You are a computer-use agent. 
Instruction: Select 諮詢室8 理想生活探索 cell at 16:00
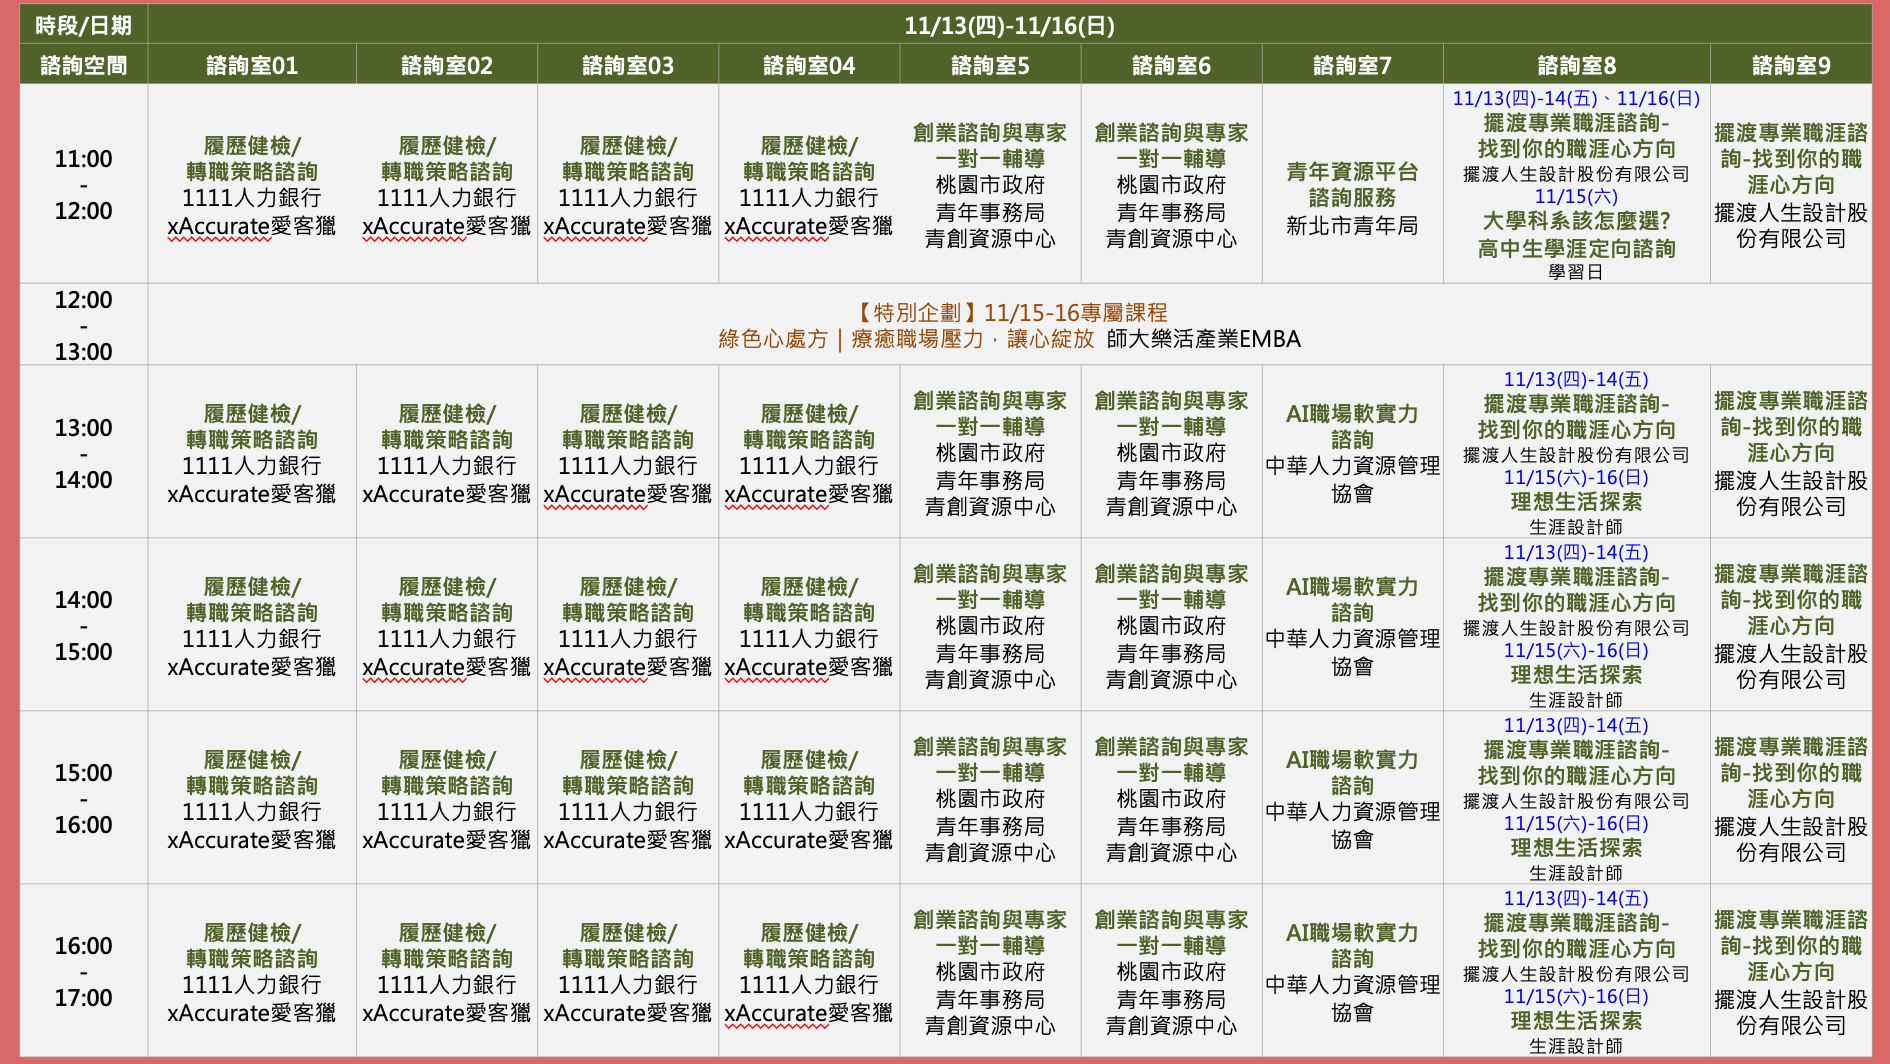pos(1575,1020)
